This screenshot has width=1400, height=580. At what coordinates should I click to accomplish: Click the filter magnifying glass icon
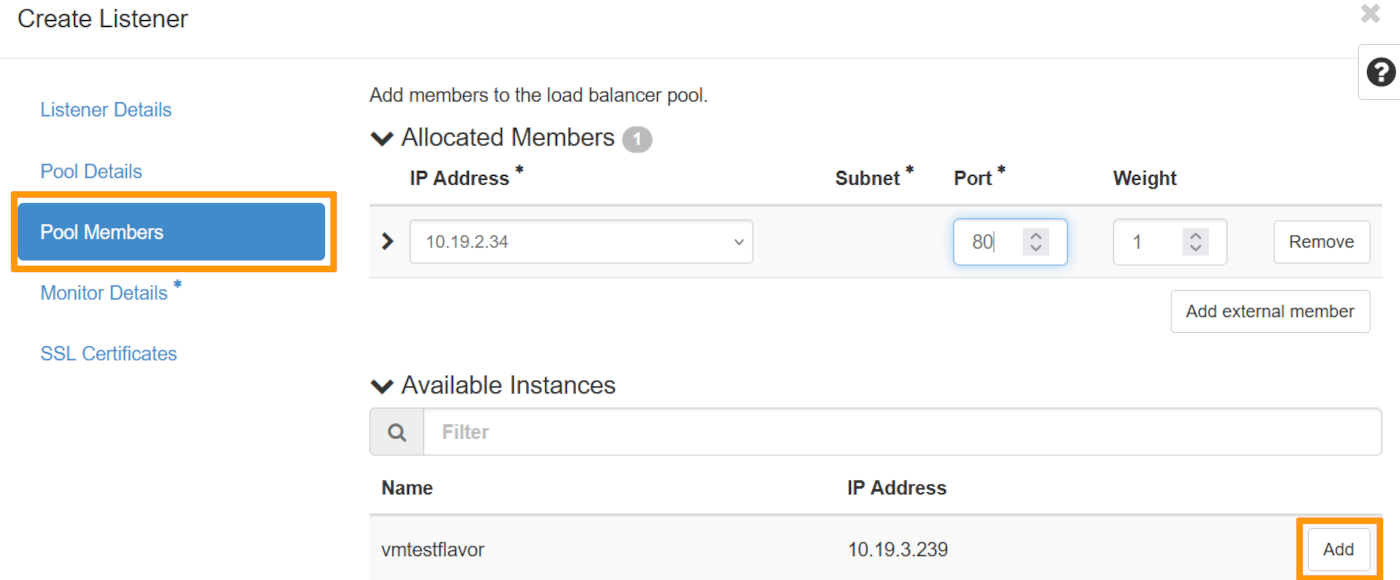tap(396, 431)
